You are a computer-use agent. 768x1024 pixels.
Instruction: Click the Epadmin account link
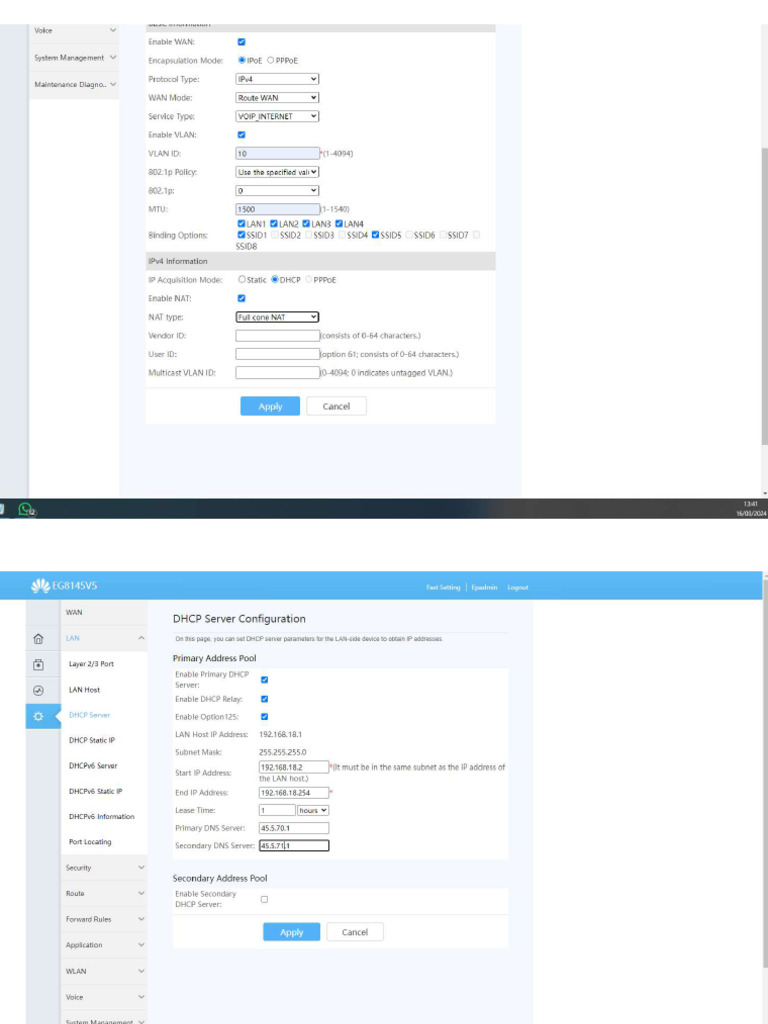coord(484,587)
